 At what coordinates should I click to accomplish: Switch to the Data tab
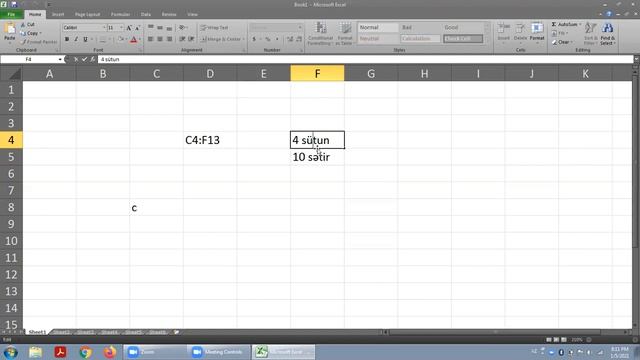pos(146,14)
